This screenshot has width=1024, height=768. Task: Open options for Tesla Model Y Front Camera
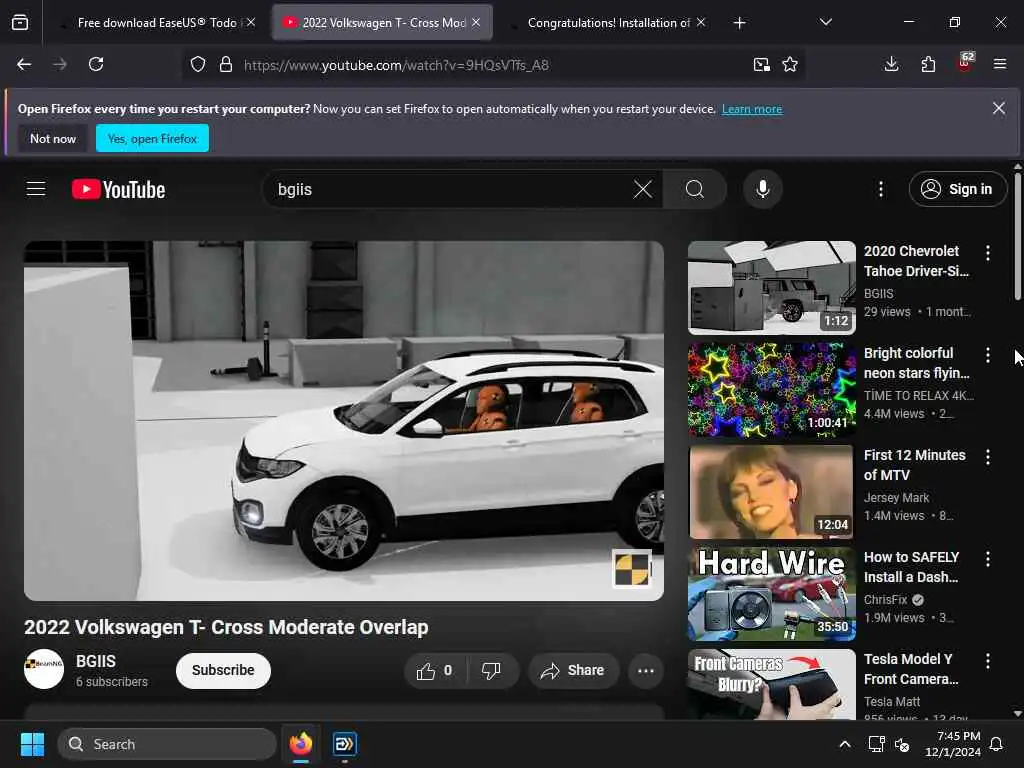tap(988, 661)
